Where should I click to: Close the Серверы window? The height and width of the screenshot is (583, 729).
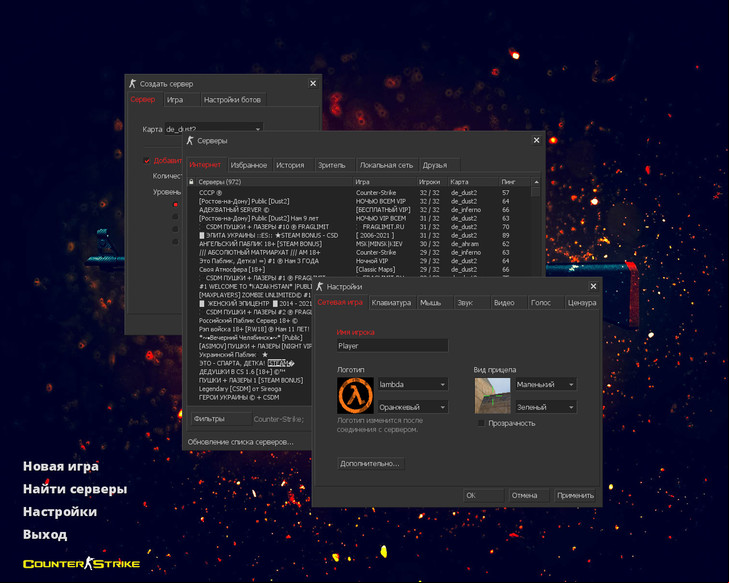537,140
